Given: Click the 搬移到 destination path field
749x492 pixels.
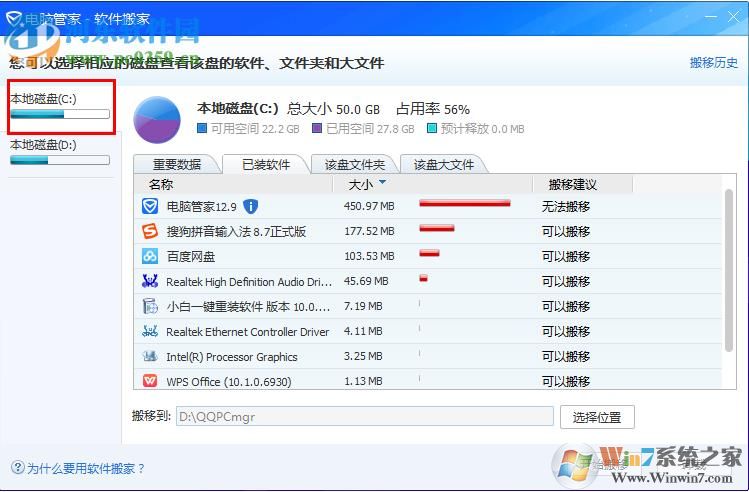Looking at the screenshot, I should [364, 416].
